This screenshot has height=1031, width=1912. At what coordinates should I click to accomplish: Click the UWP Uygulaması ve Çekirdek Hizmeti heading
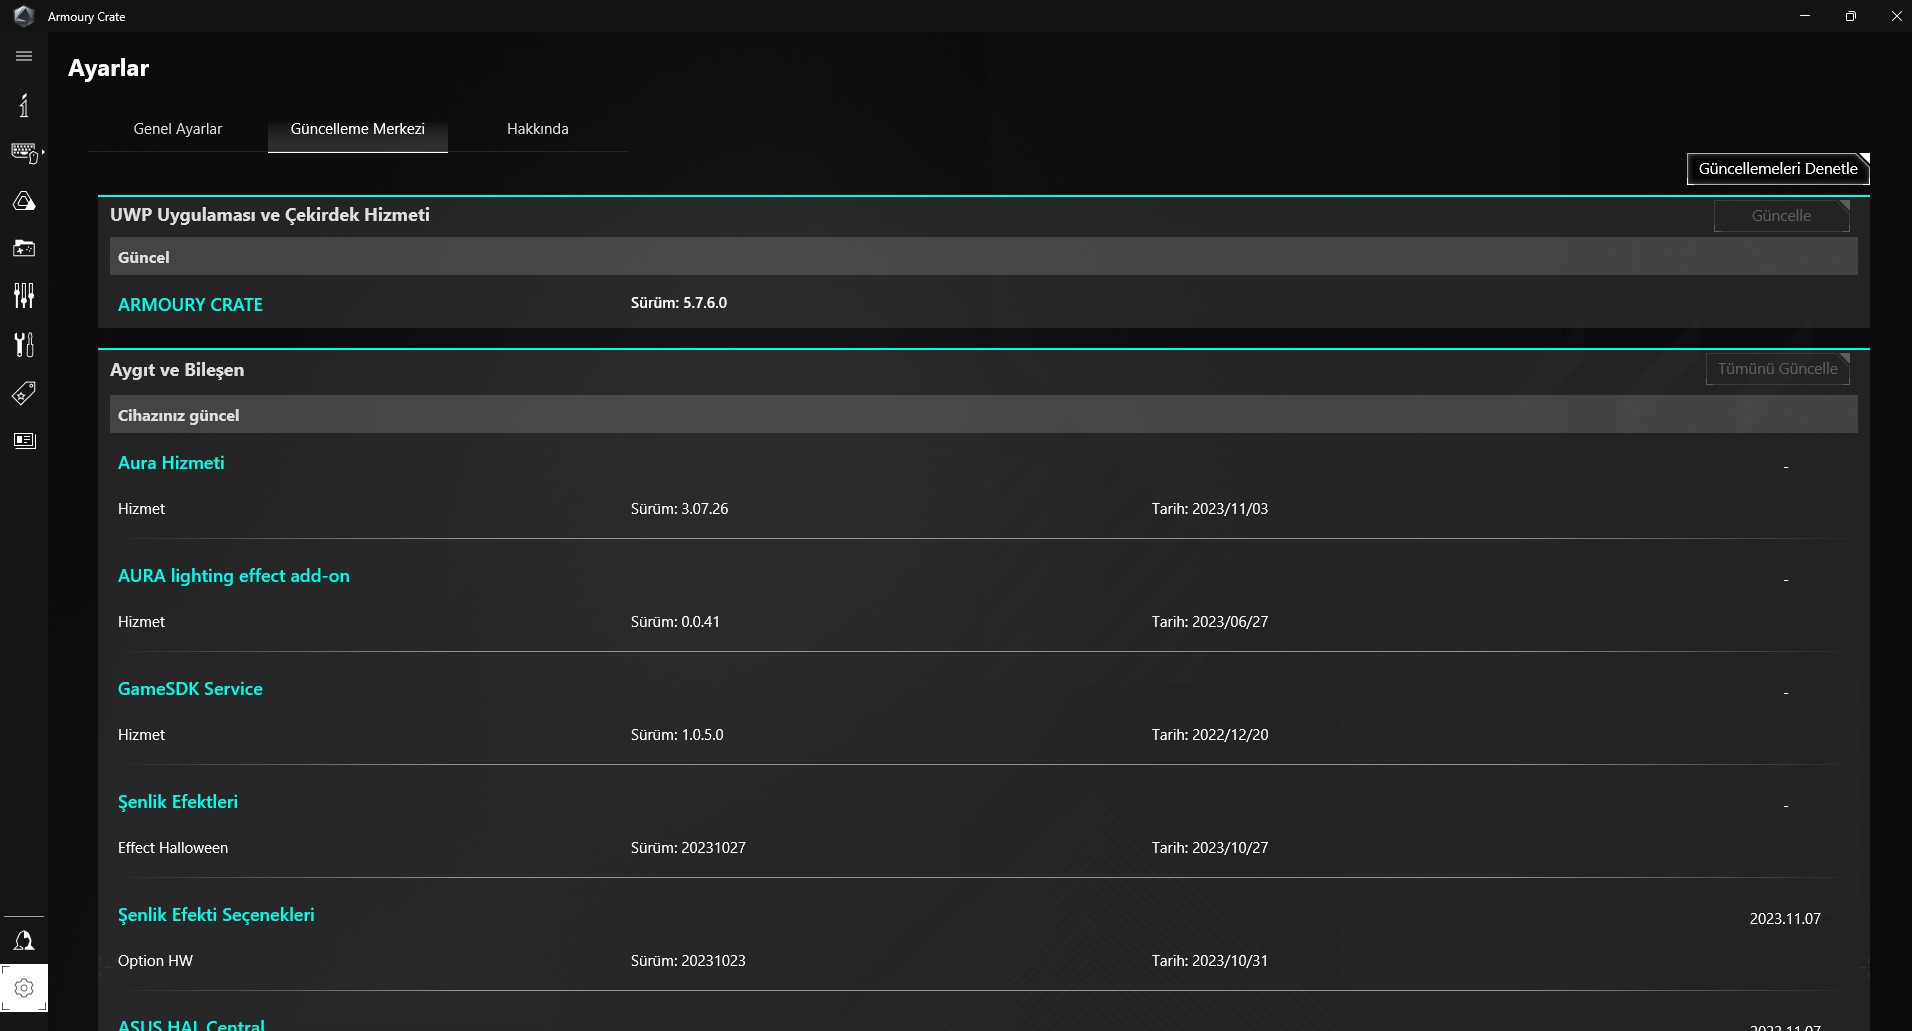(x=270, y=215)
